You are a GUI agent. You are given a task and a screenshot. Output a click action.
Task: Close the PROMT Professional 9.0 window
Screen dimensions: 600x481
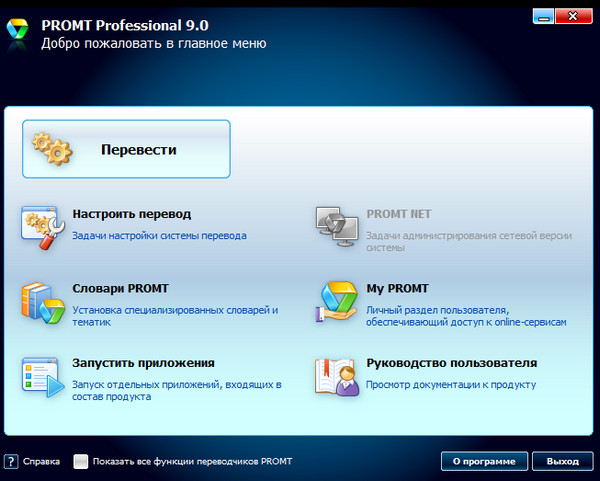pyautogui.click(x=573, y=16)
